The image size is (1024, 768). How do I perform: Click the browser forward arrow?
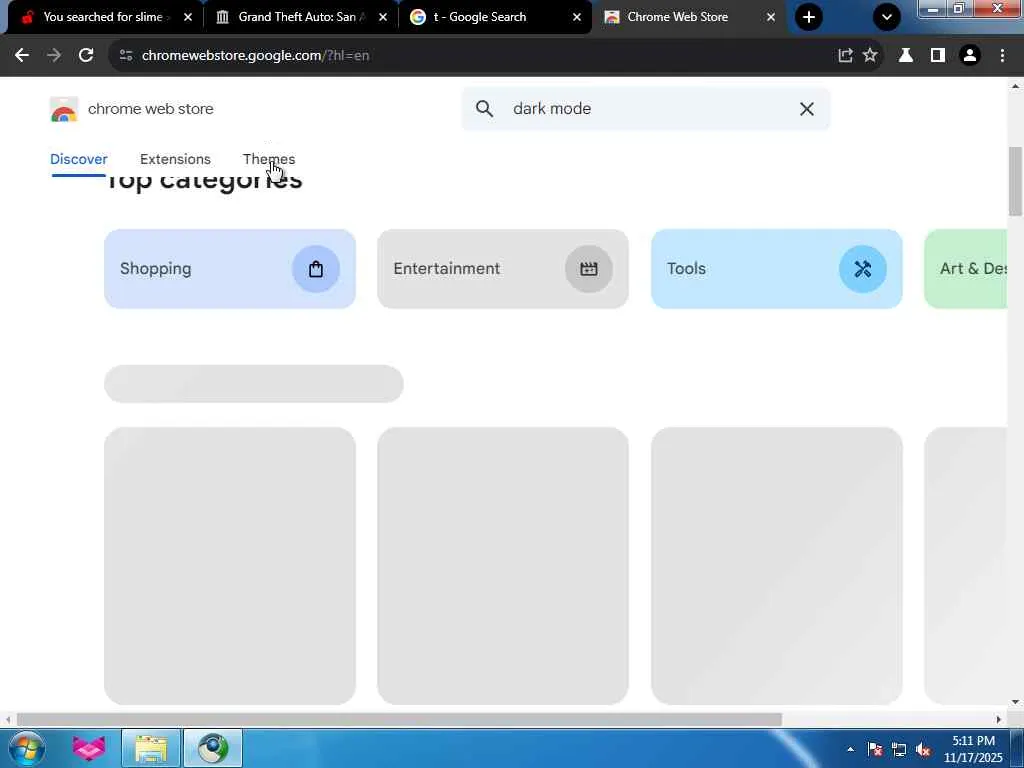click(54, 56)
